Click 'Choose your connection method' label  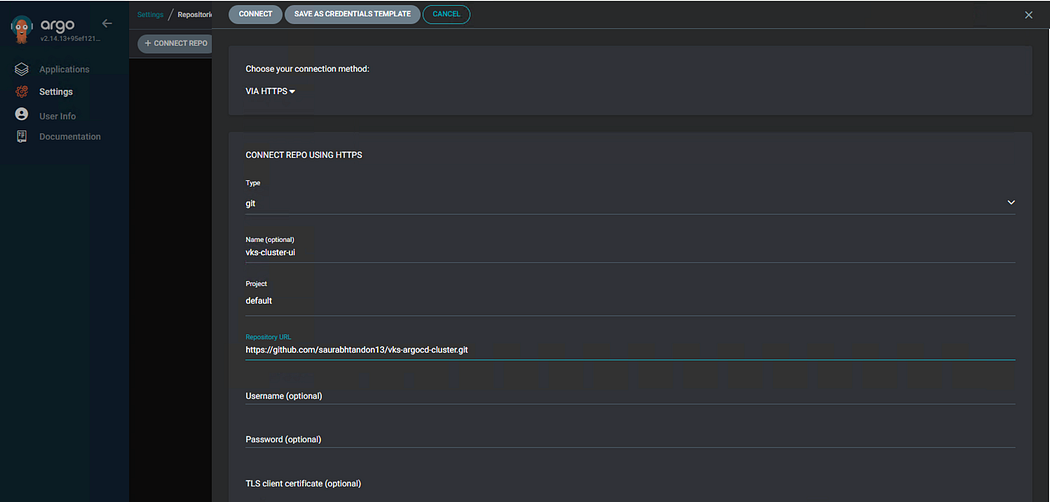tap(307, 69)
